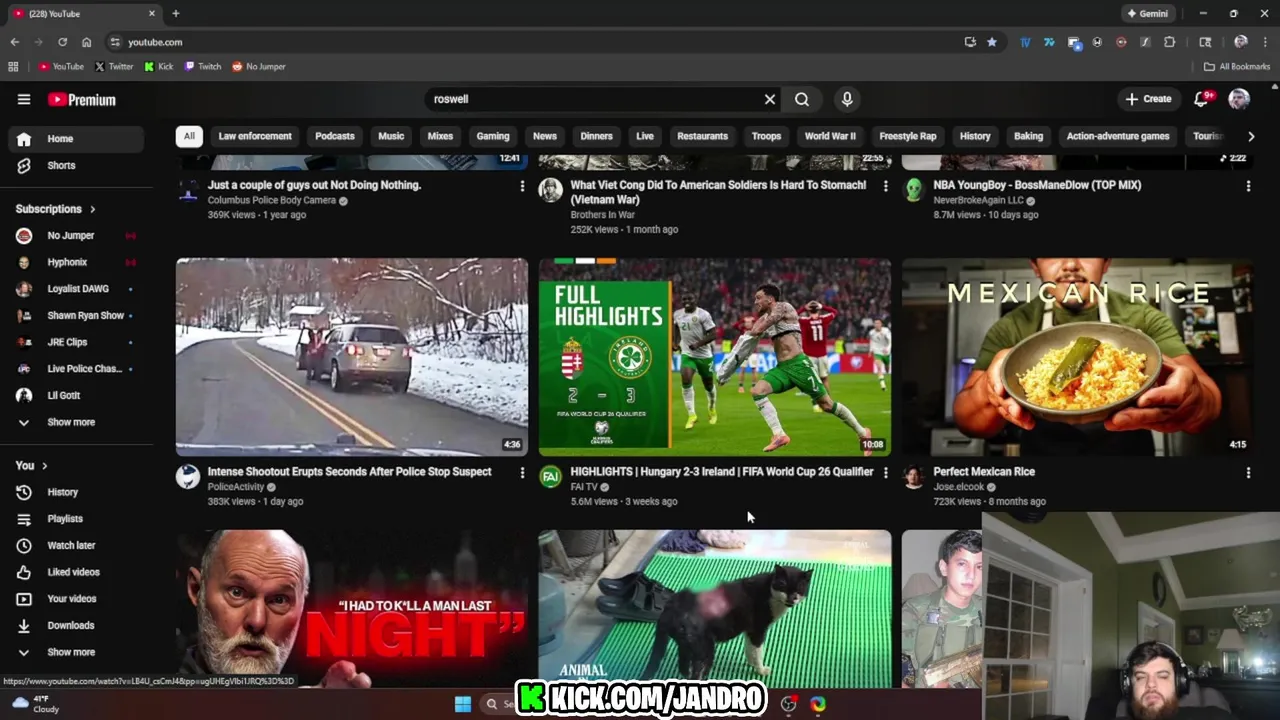This screenshot has width=1280, height=720.
Task: Open the Perfect Mexican Rice title
Action: click(984, 472)
